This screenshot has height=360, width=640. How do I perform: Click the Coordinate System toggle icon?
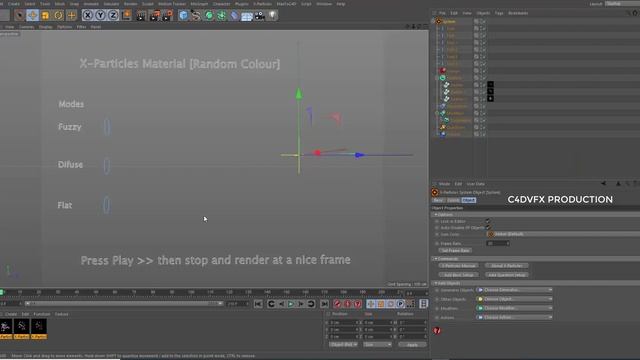[127, 16]
